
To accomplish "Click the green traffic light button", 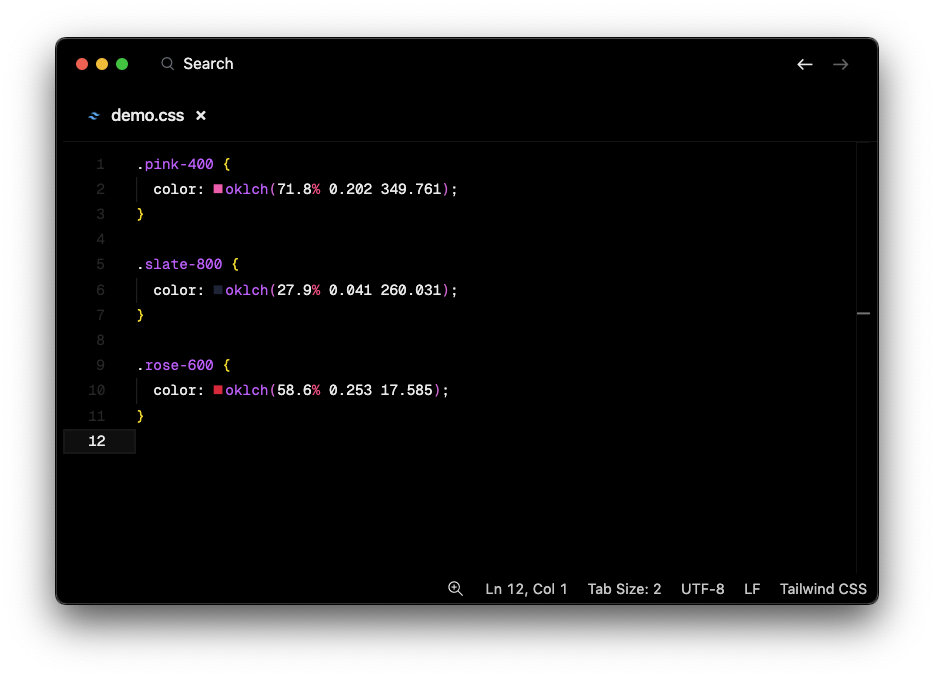I will coord(121,63).
